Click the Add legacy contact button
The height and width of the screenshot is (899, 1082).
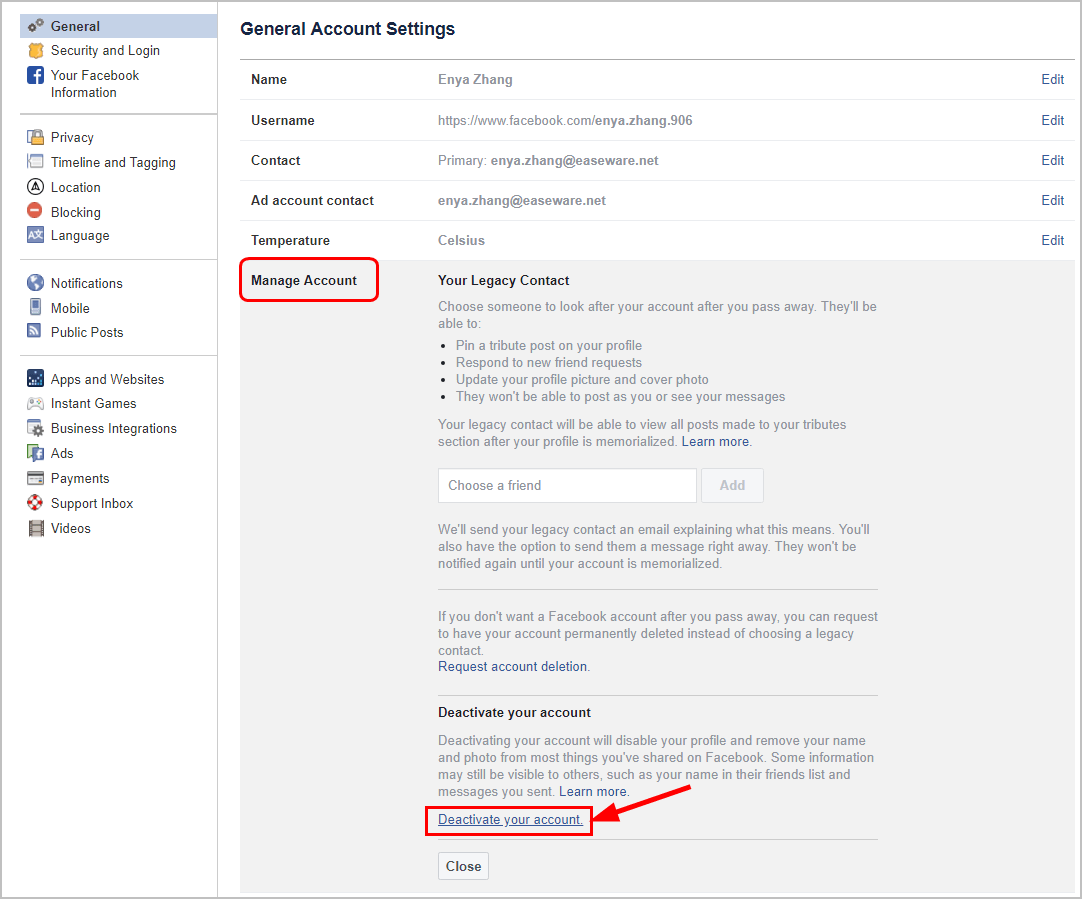tap(732, 485)
